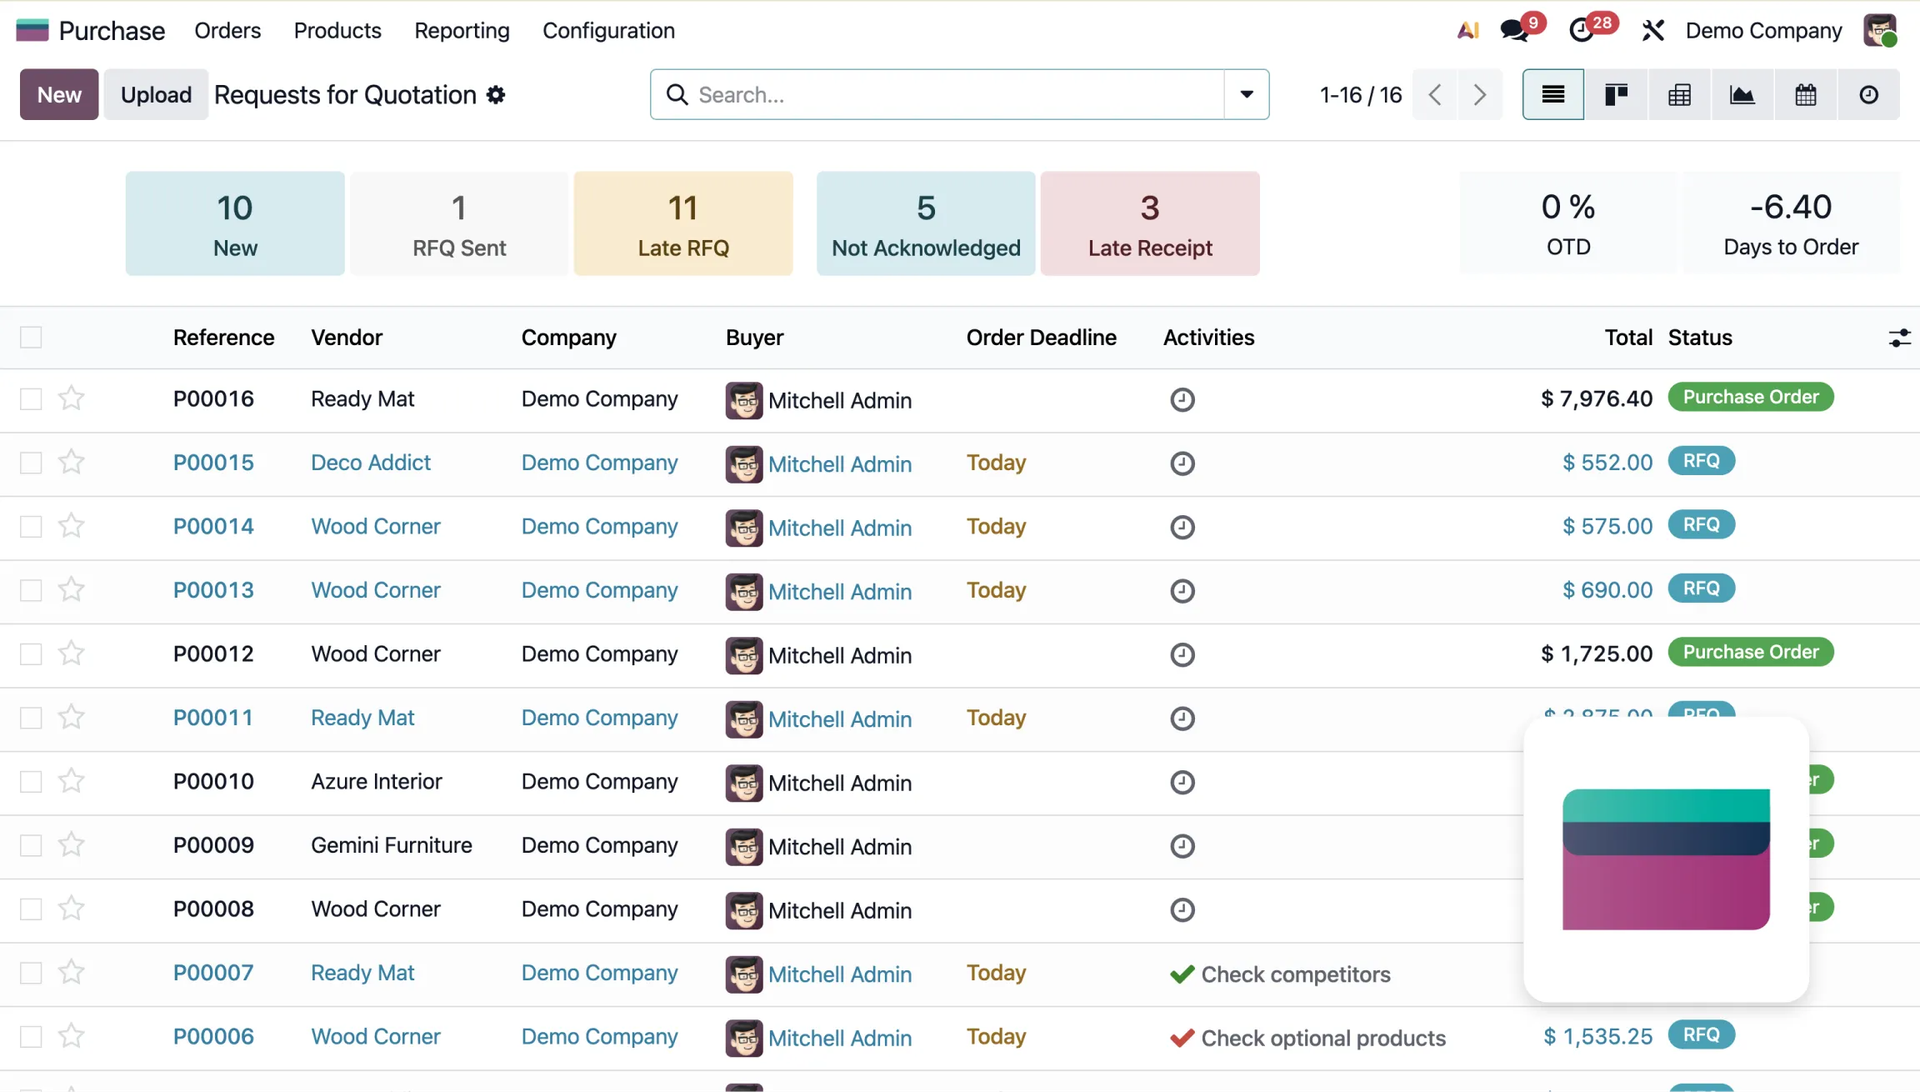Sort by the Total column header
This screenshot has height=1092, width=1920.
click(1628, 338)
